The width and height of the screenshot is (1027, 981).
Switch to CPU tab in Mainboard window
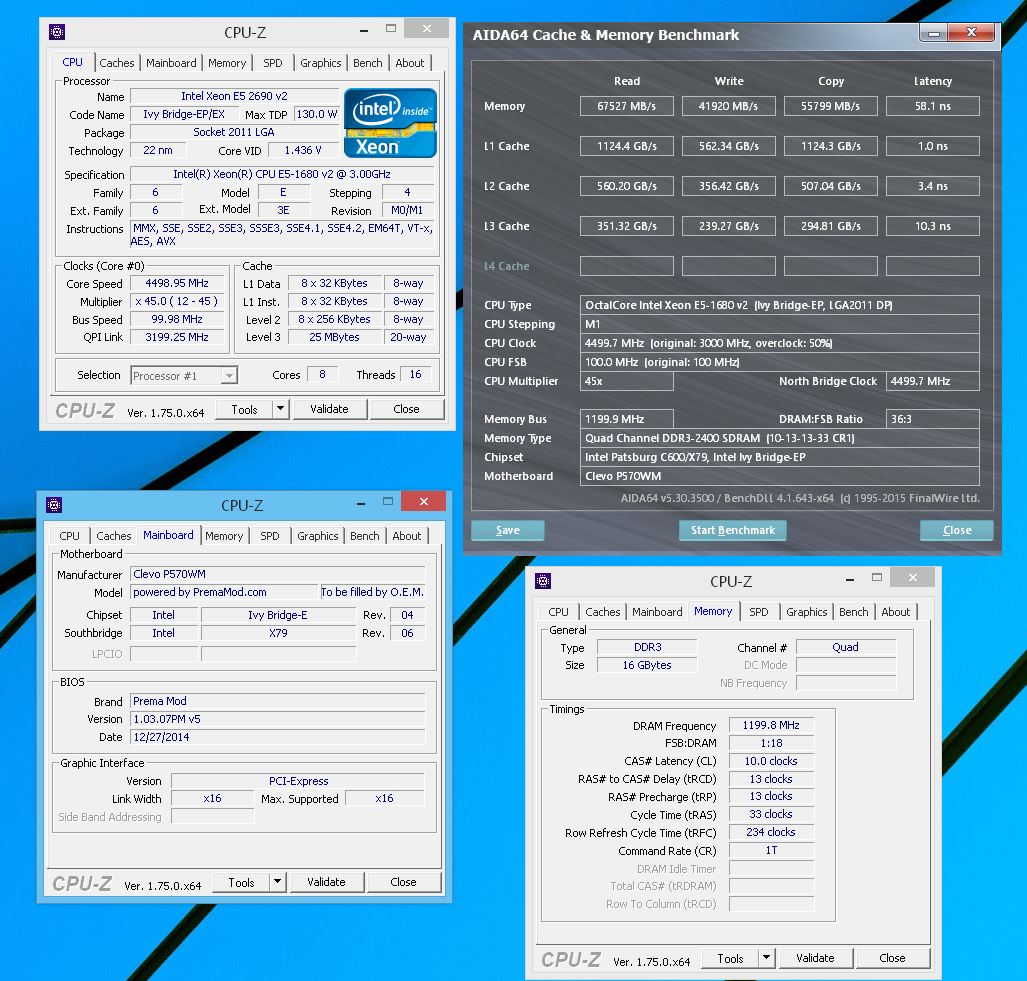click(x=69, y=536)
